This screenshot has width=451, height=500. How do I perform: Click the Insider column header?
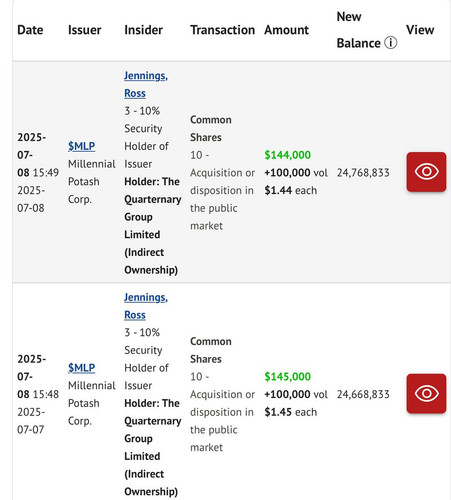[144, 30]
